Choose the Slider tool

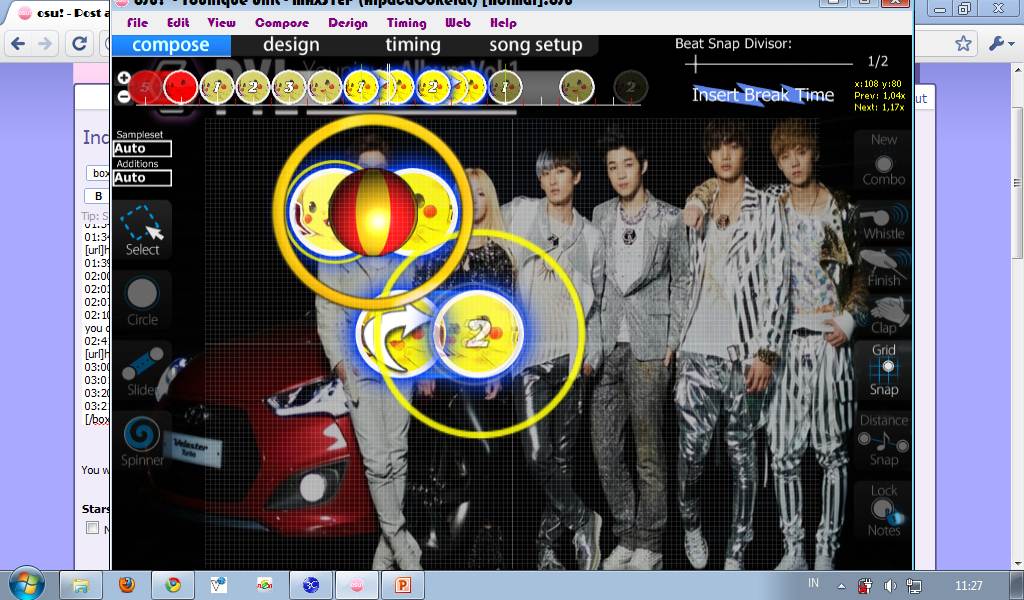pos(142,368)
